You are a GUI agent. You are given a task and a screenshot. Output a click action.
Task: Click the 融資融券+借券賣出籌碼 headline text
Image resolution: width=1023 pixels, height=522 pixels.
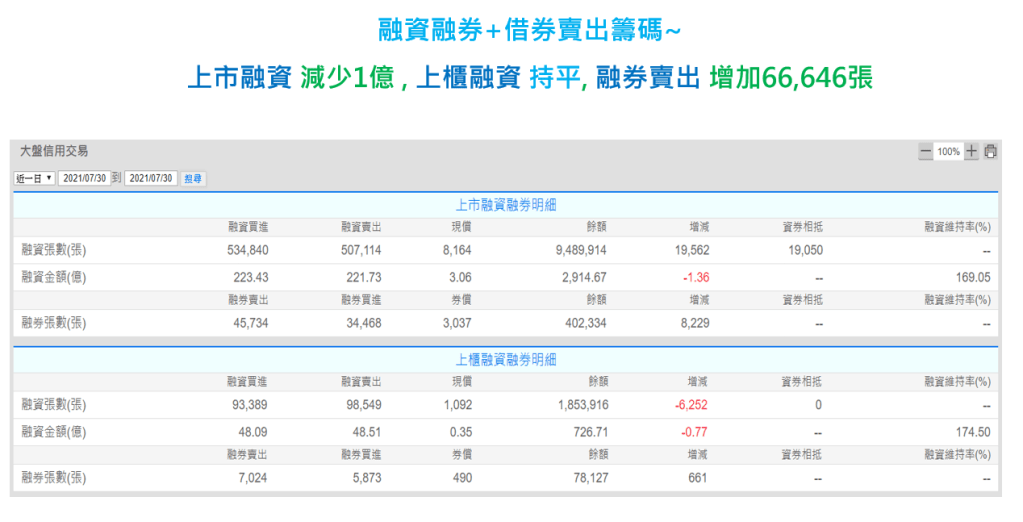(530, 30)
